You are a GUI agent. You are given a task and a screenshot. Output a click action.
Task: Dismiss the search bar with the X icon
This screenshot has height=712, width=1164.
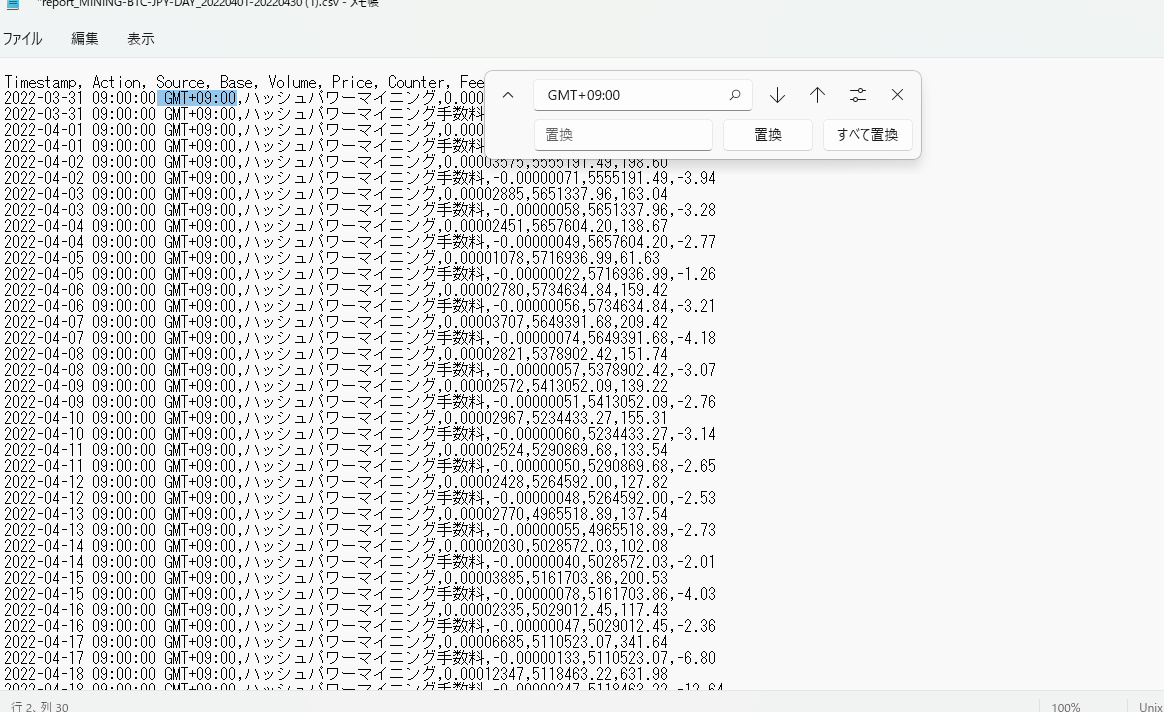tap(897, 94)
